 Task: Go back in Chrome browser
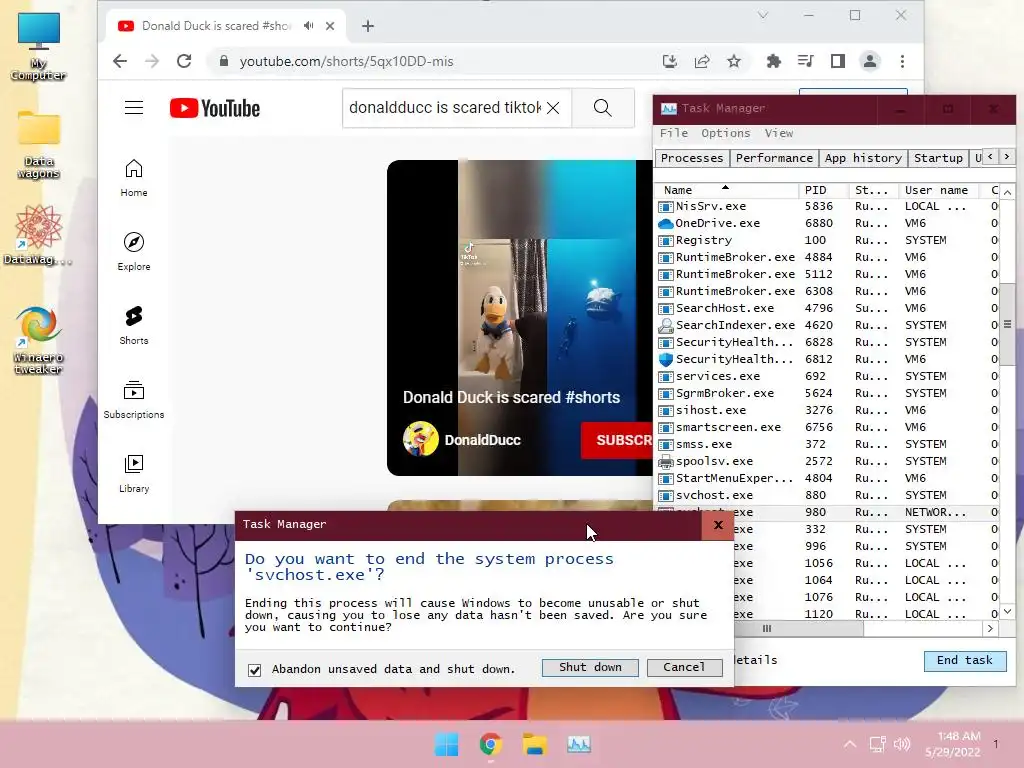click(120, 61)
